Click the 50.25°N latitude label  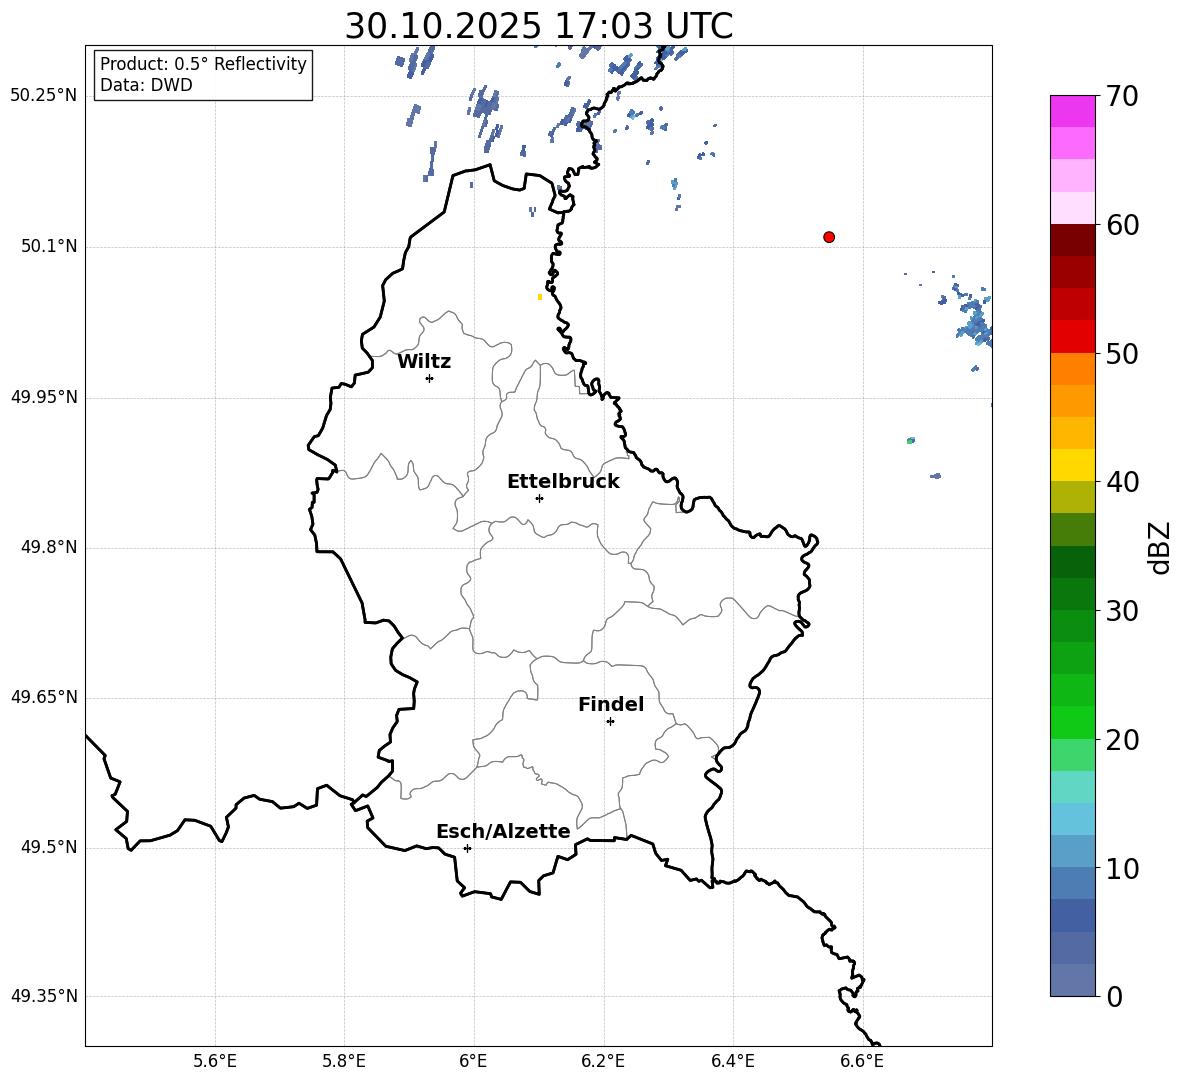43,96
